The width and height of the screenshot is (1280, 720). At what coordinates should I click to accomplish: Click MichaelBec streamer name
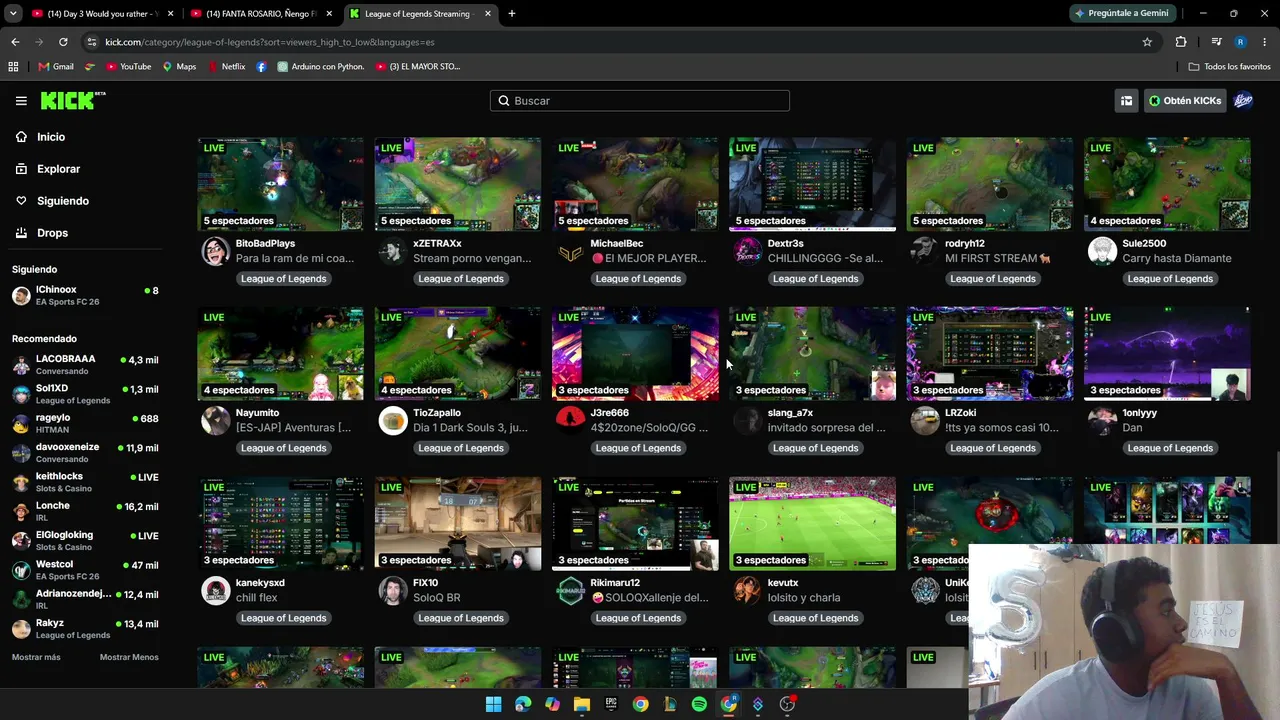pos(617,243)
